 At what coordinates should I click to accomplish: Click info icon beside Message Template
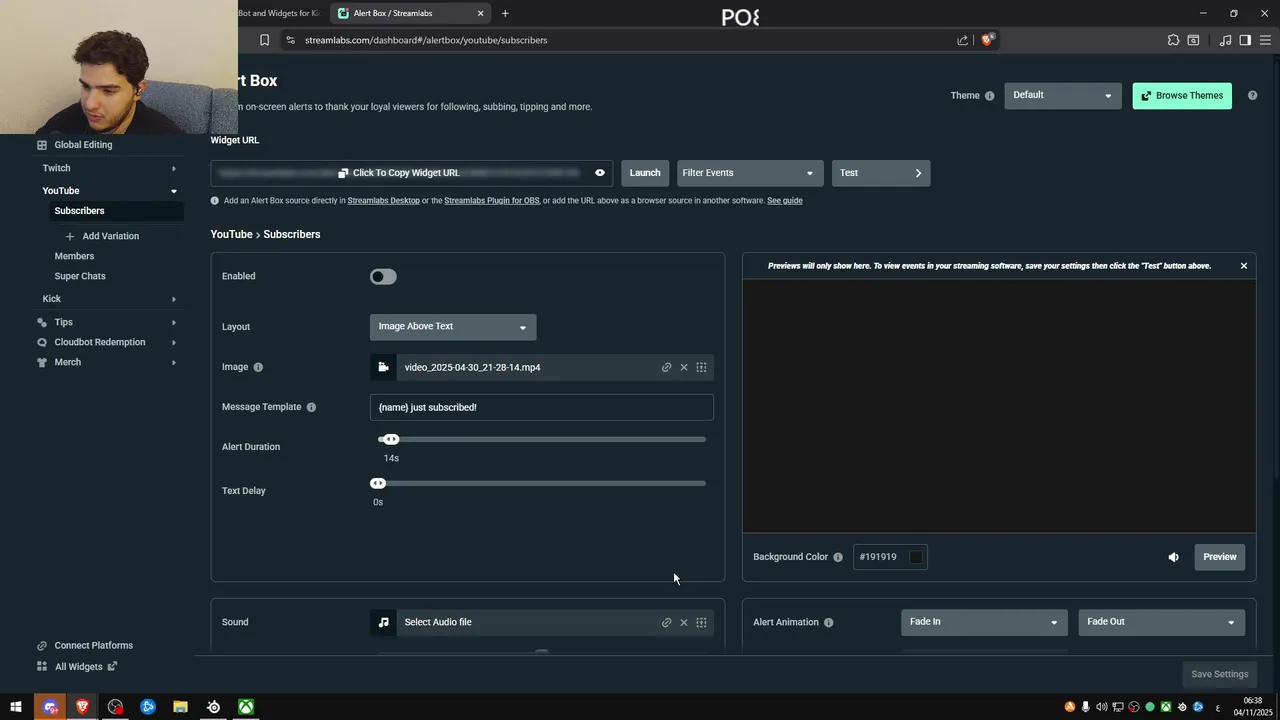(311, 407)
